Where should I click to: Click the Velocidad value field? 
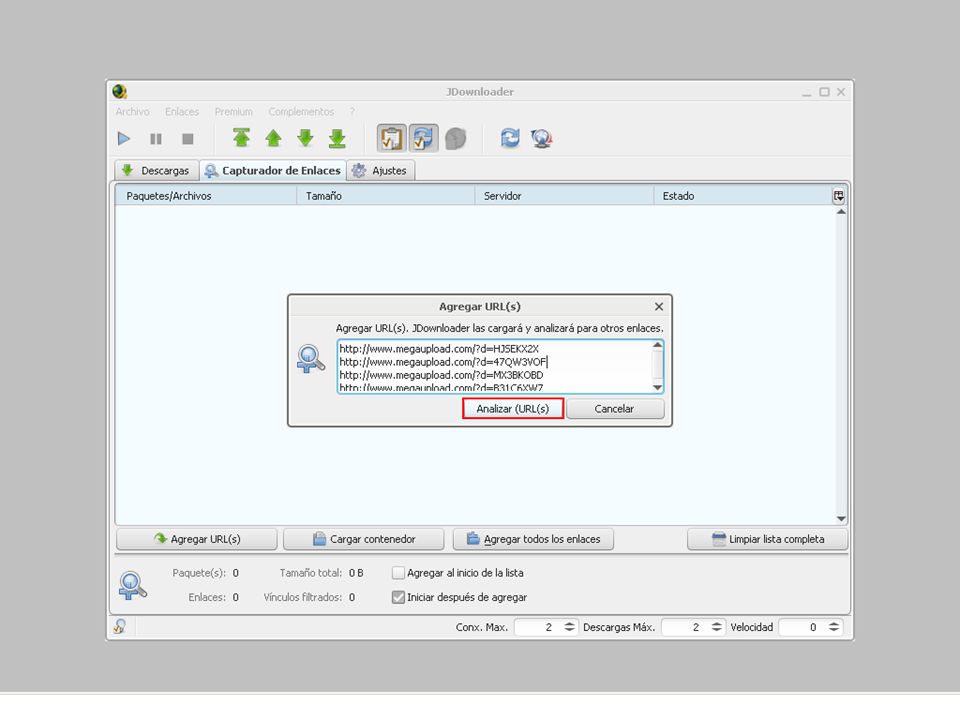point(802,627)
